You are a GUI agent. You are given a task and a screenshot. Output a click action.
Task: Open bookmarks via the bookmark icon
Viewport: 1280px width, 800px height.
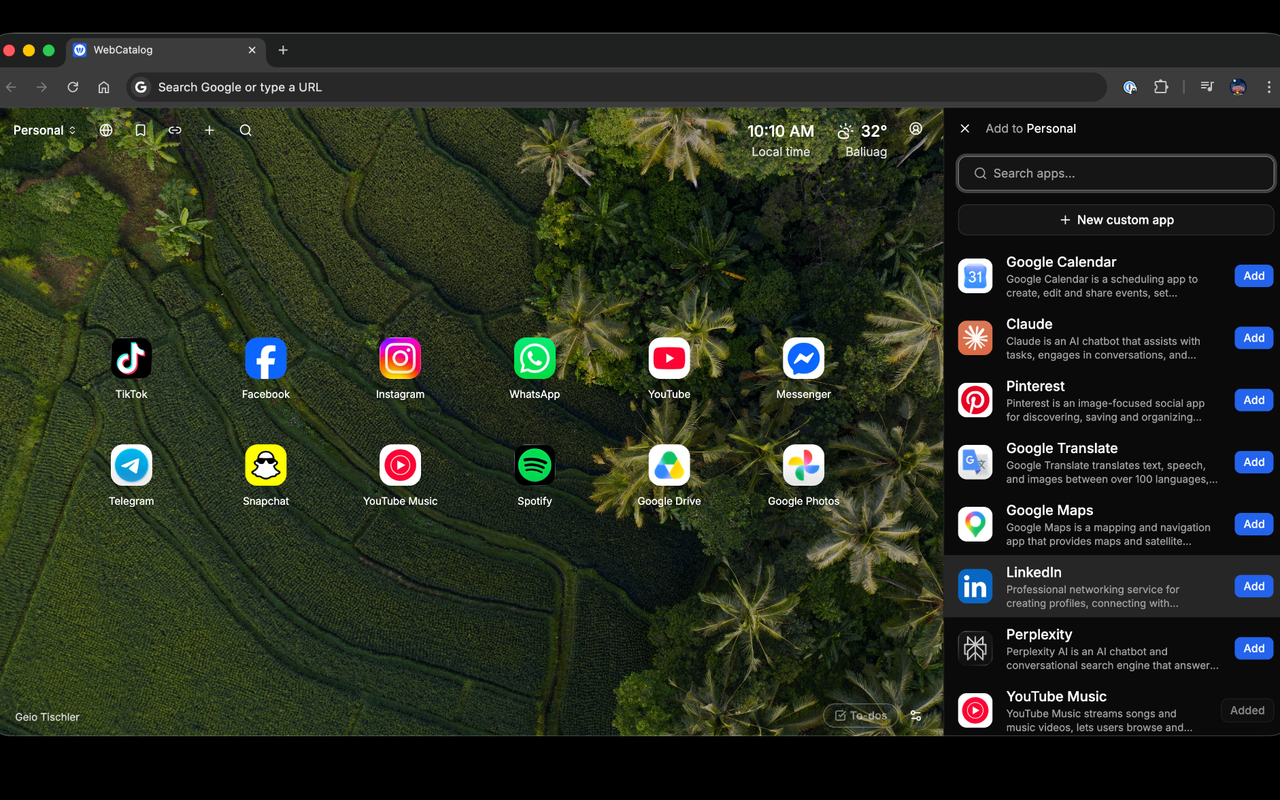[140, 130]
